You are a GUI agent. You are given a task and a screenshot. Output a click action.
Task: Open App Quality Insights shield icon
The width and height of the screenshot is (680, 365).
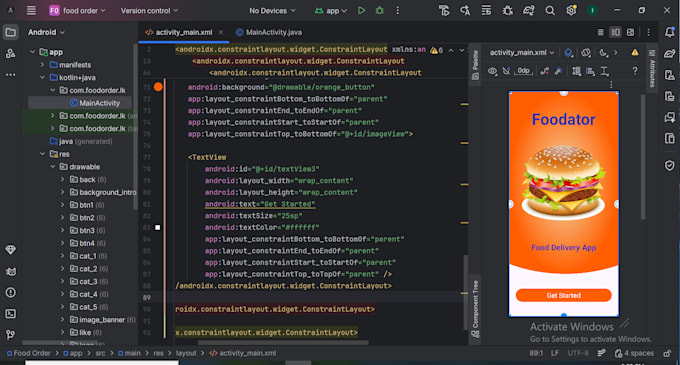tap(670, 165)
